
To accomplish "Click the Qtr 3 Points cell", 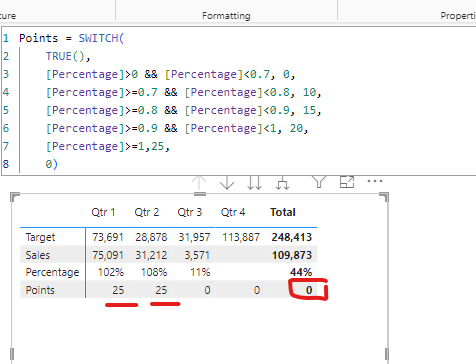I will point(207,290).
